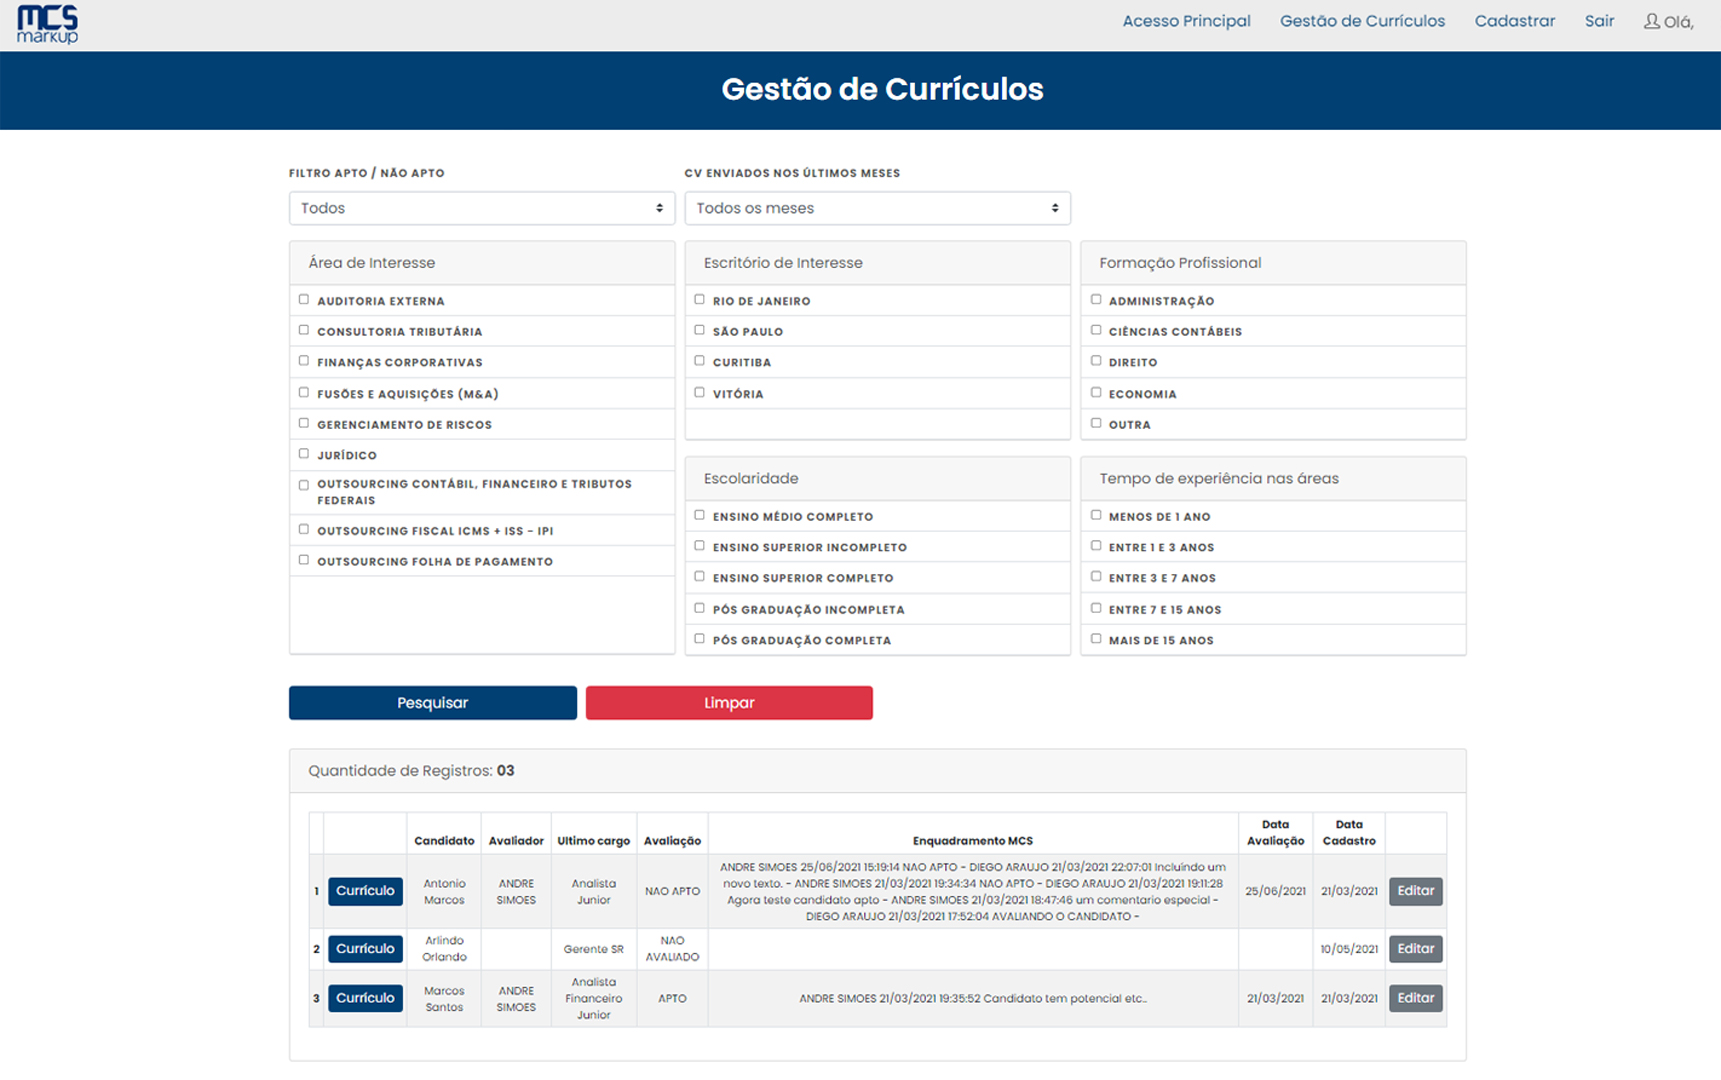Check Ensino Médio Completo

tap(700, 515)
